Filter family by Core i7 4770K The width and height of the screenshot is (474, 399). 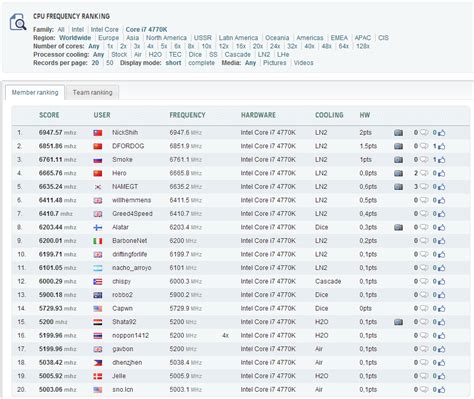(146, 29)
